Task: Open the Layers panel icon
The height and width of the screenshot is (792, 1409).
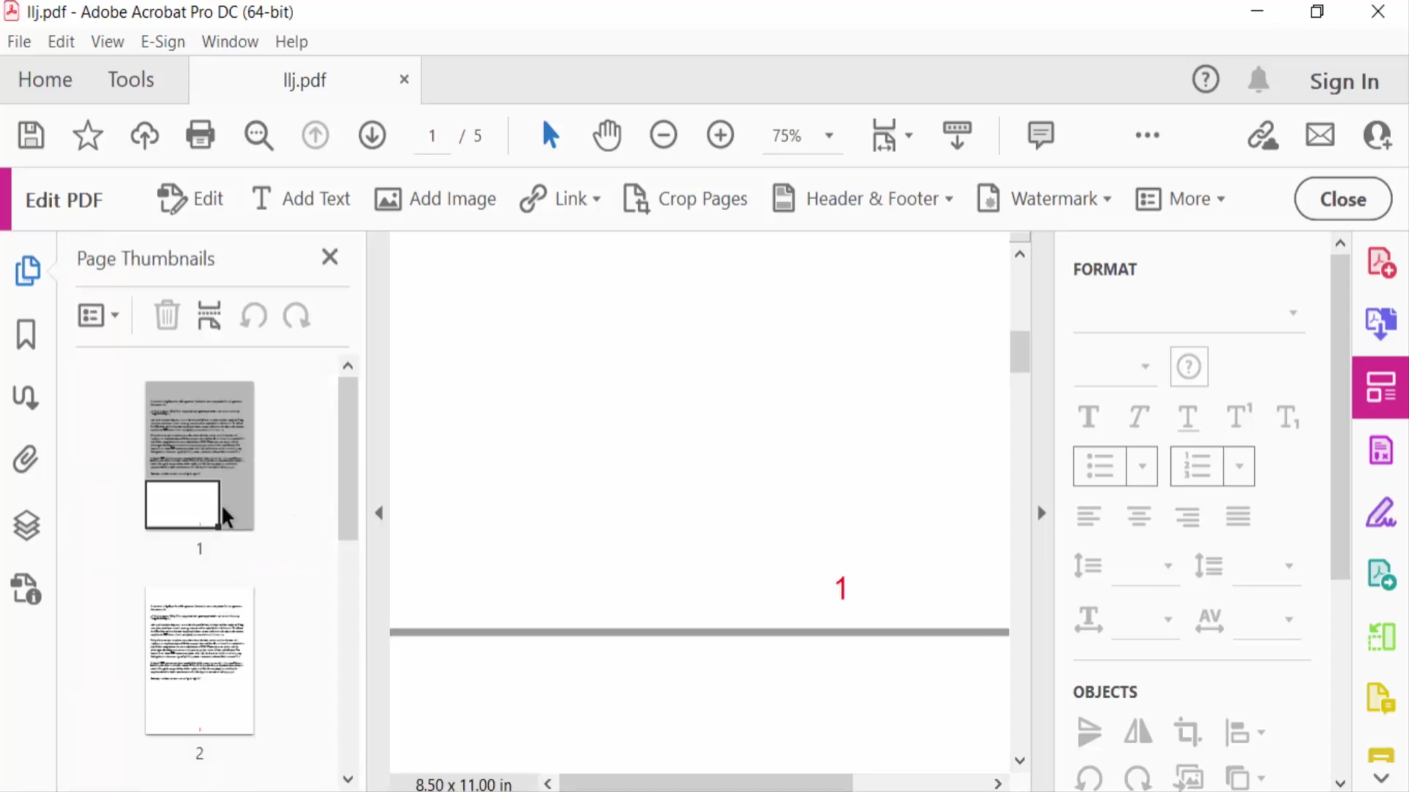Action: pos(26,525)
